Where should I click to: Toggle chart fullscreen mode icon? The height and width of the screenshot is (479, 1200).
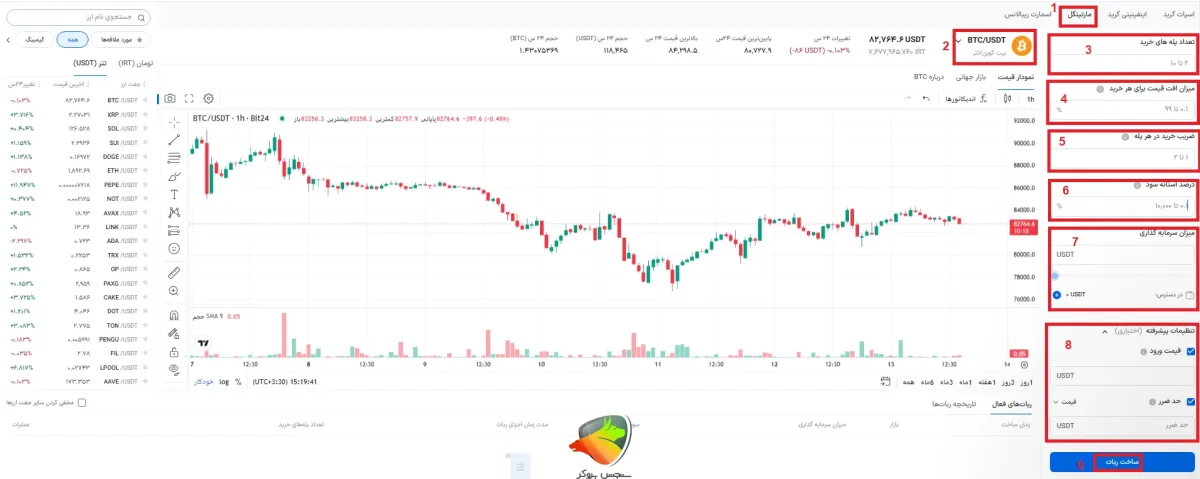189,99
